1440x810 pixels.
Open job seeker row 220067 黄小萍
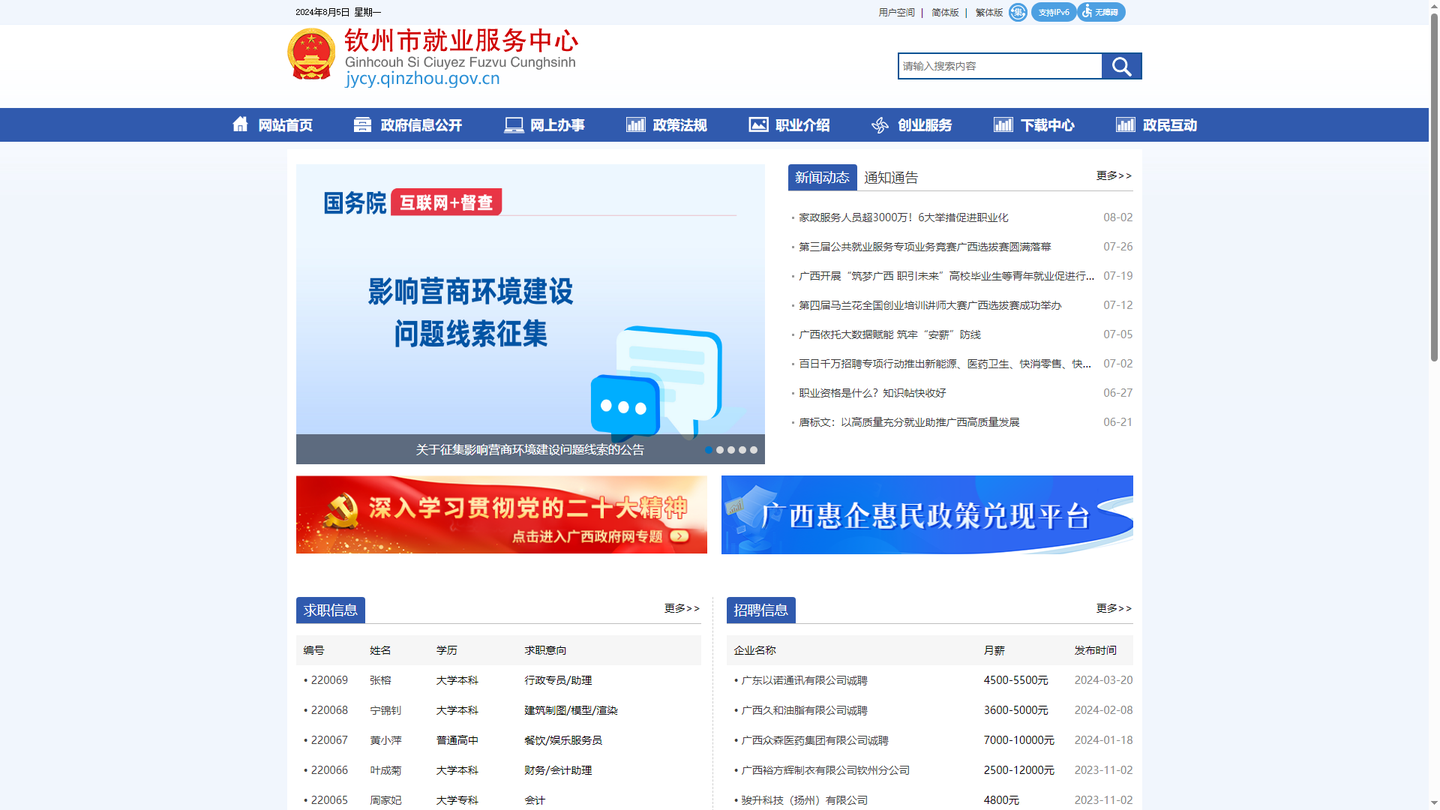[x=498, y=740]
